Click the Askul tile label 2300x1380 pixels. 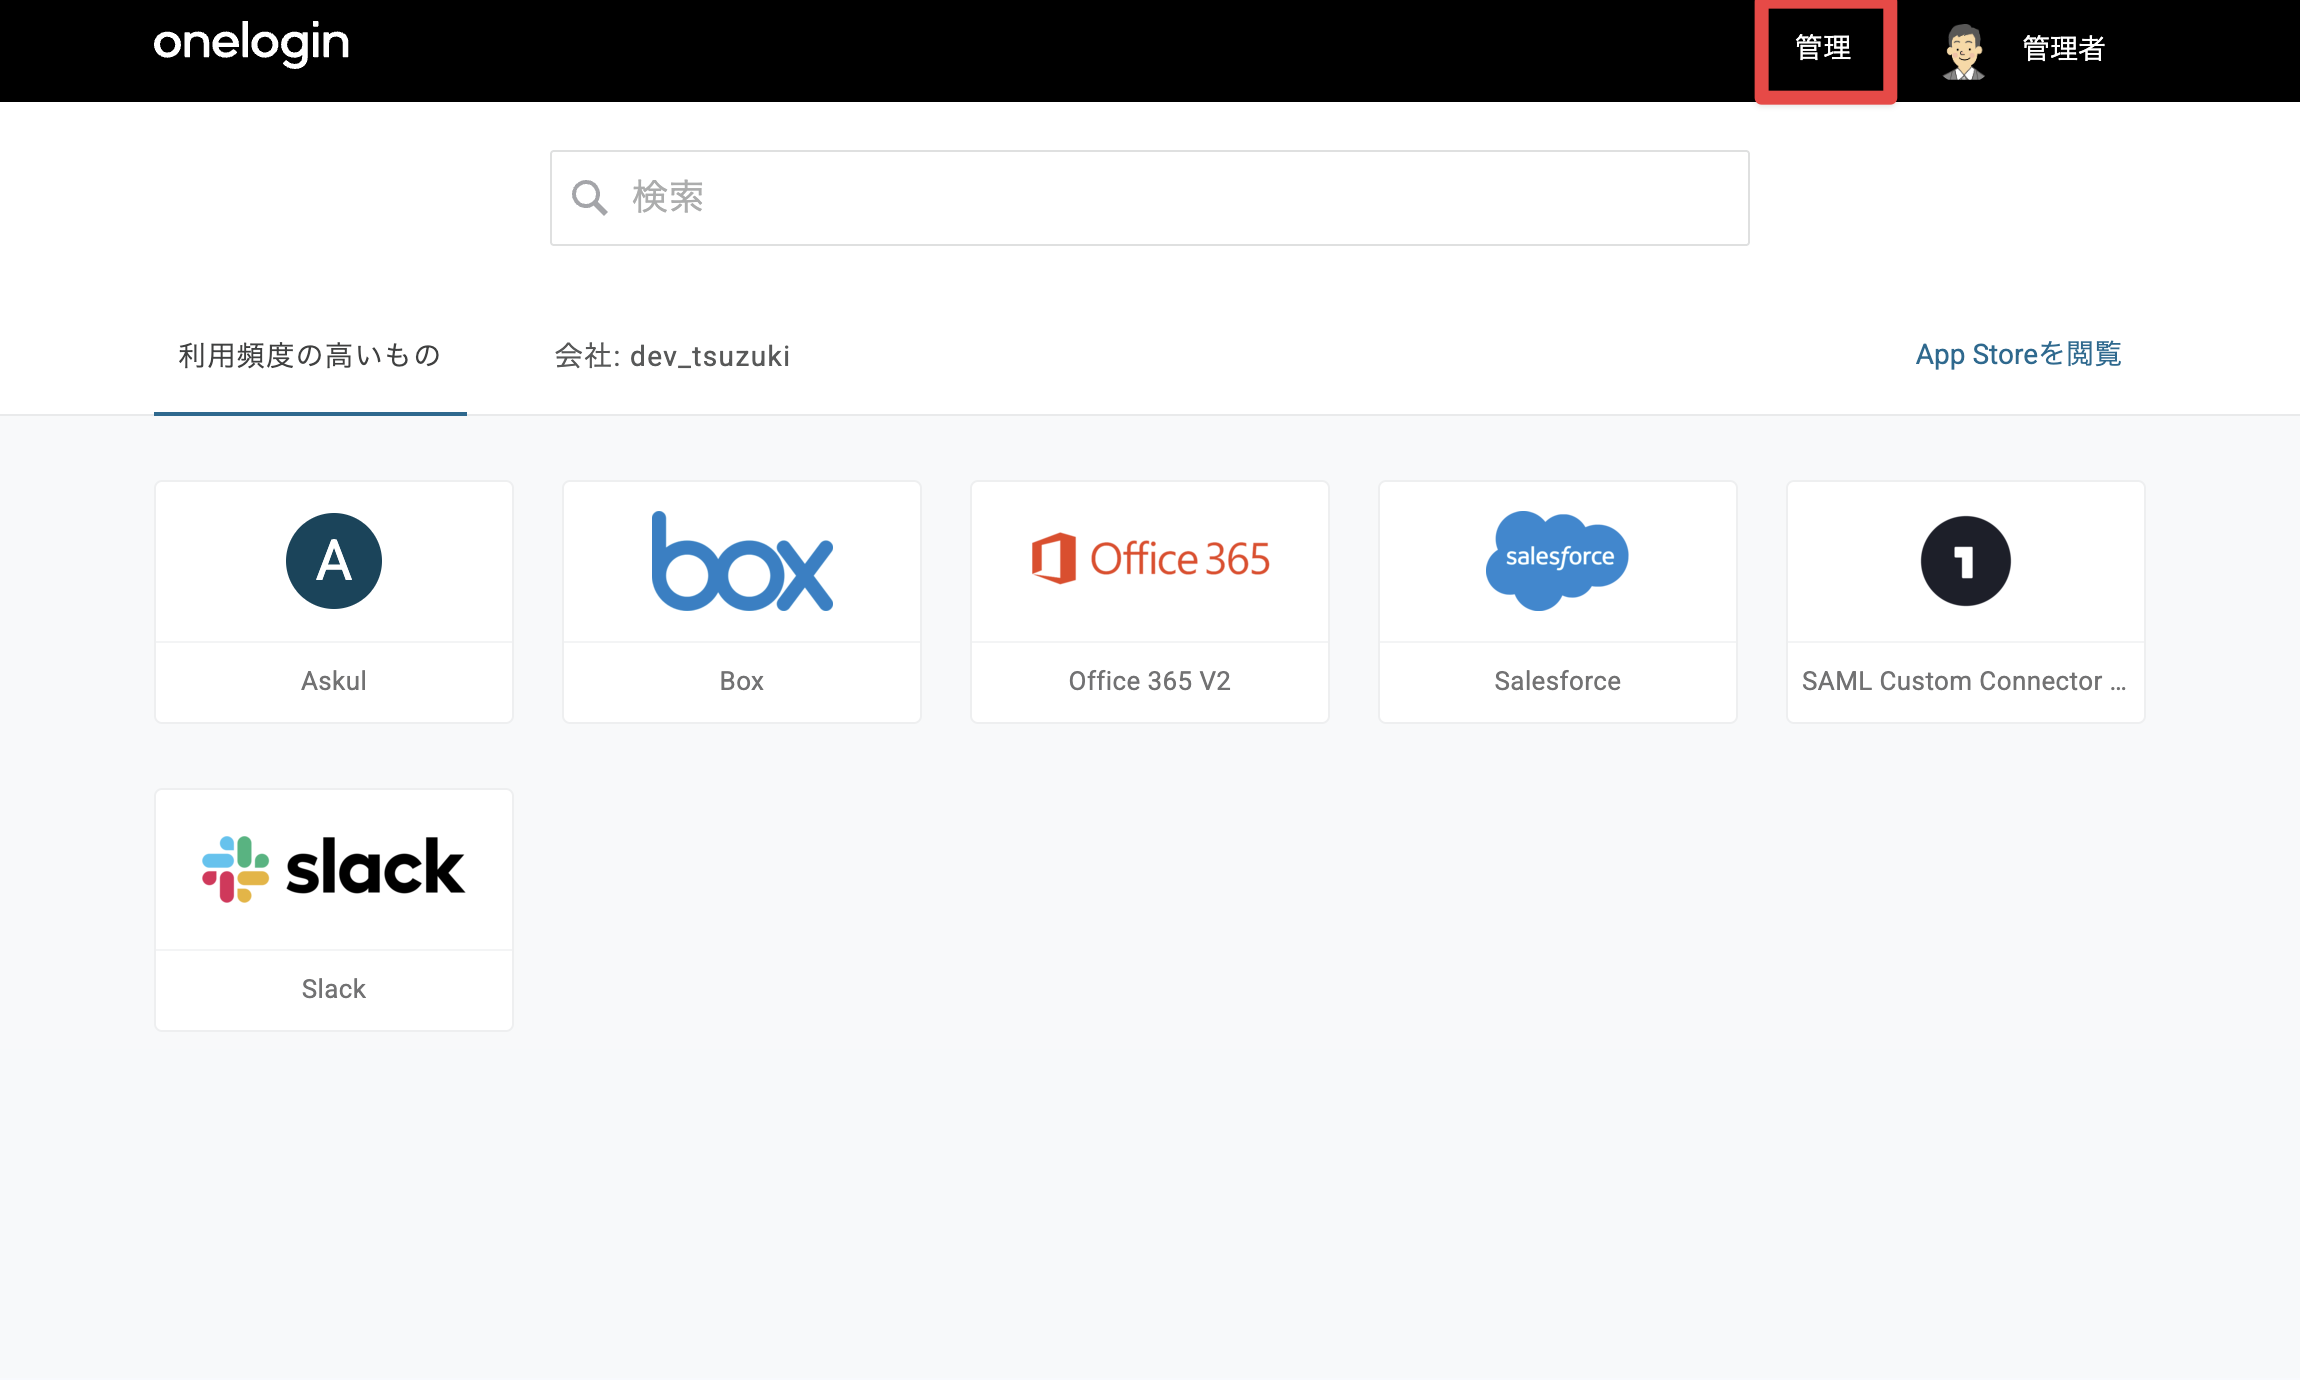(334, 681)
